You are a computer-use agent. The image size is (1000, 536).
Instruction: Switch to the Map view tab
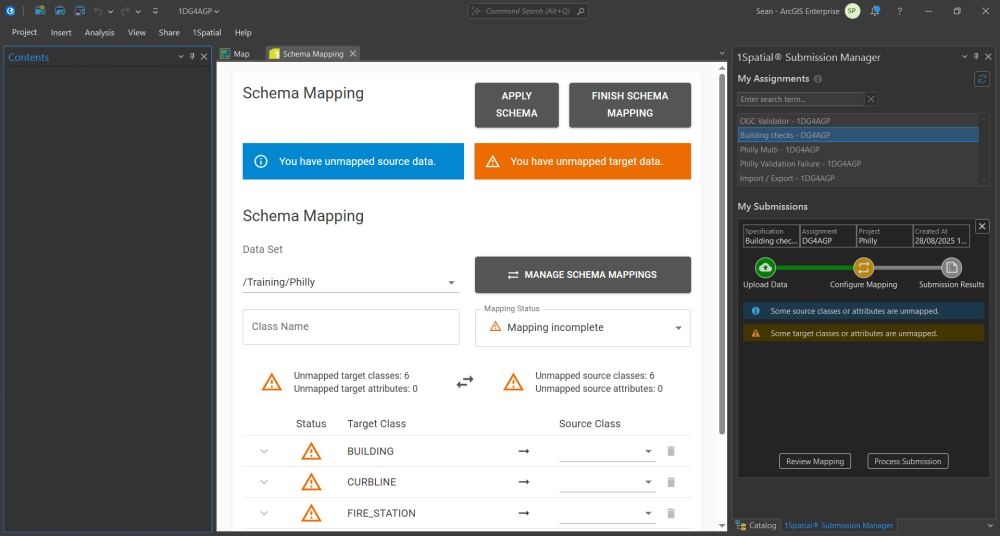(x=235, y=54)
